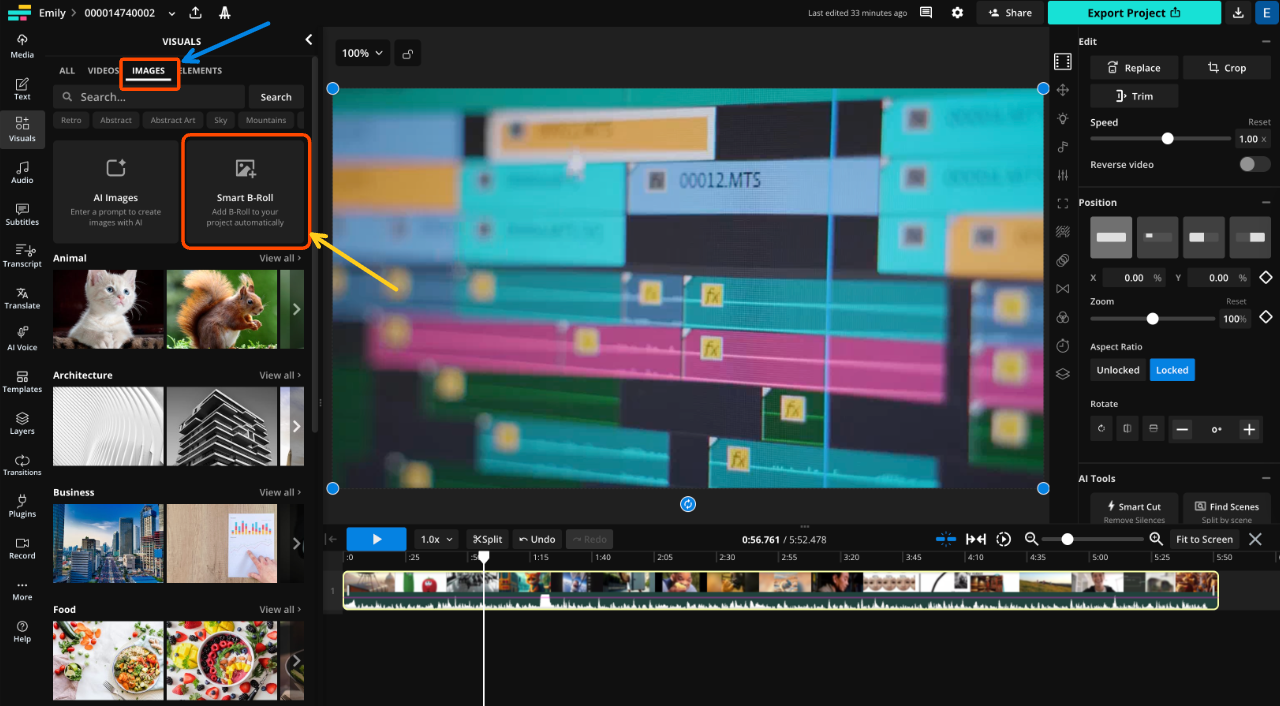Select the AI Voice tool
The height and width of the screenshot is (706, 1280).
pos(21,340)
